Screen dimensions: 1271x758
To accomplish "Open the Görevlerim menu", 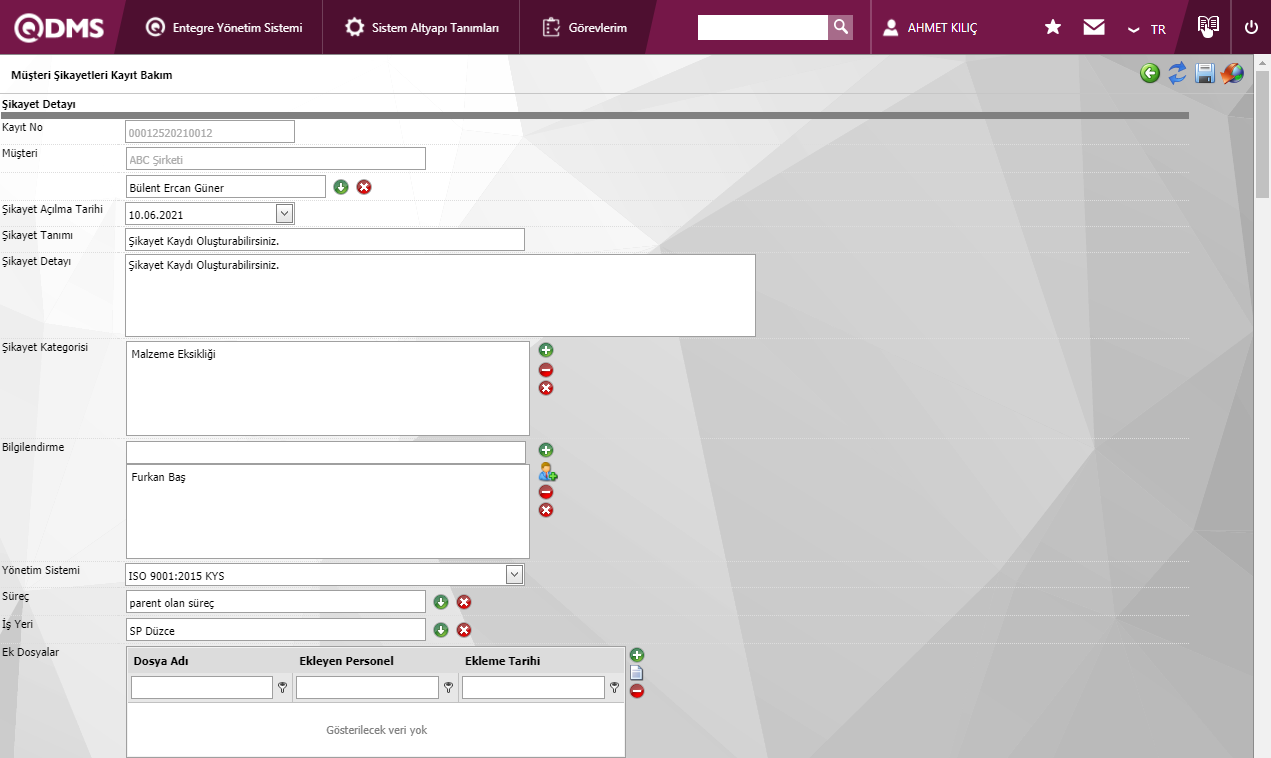I will click(585, 28).
